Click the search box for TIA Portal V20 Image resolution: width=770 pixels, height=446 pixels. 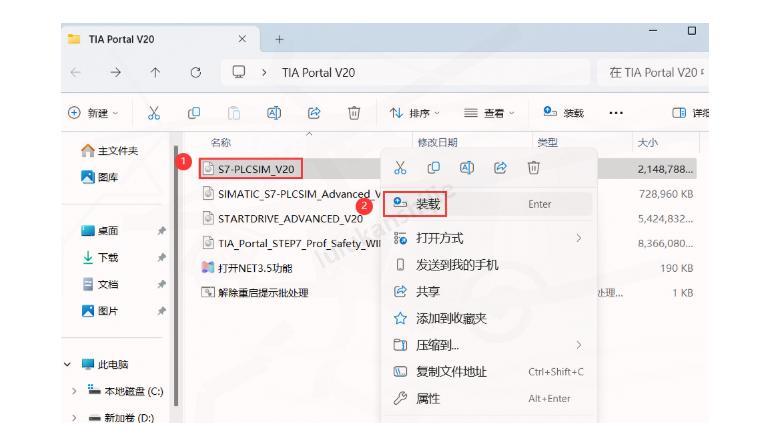pyautogui.click(x=653, y=73)
